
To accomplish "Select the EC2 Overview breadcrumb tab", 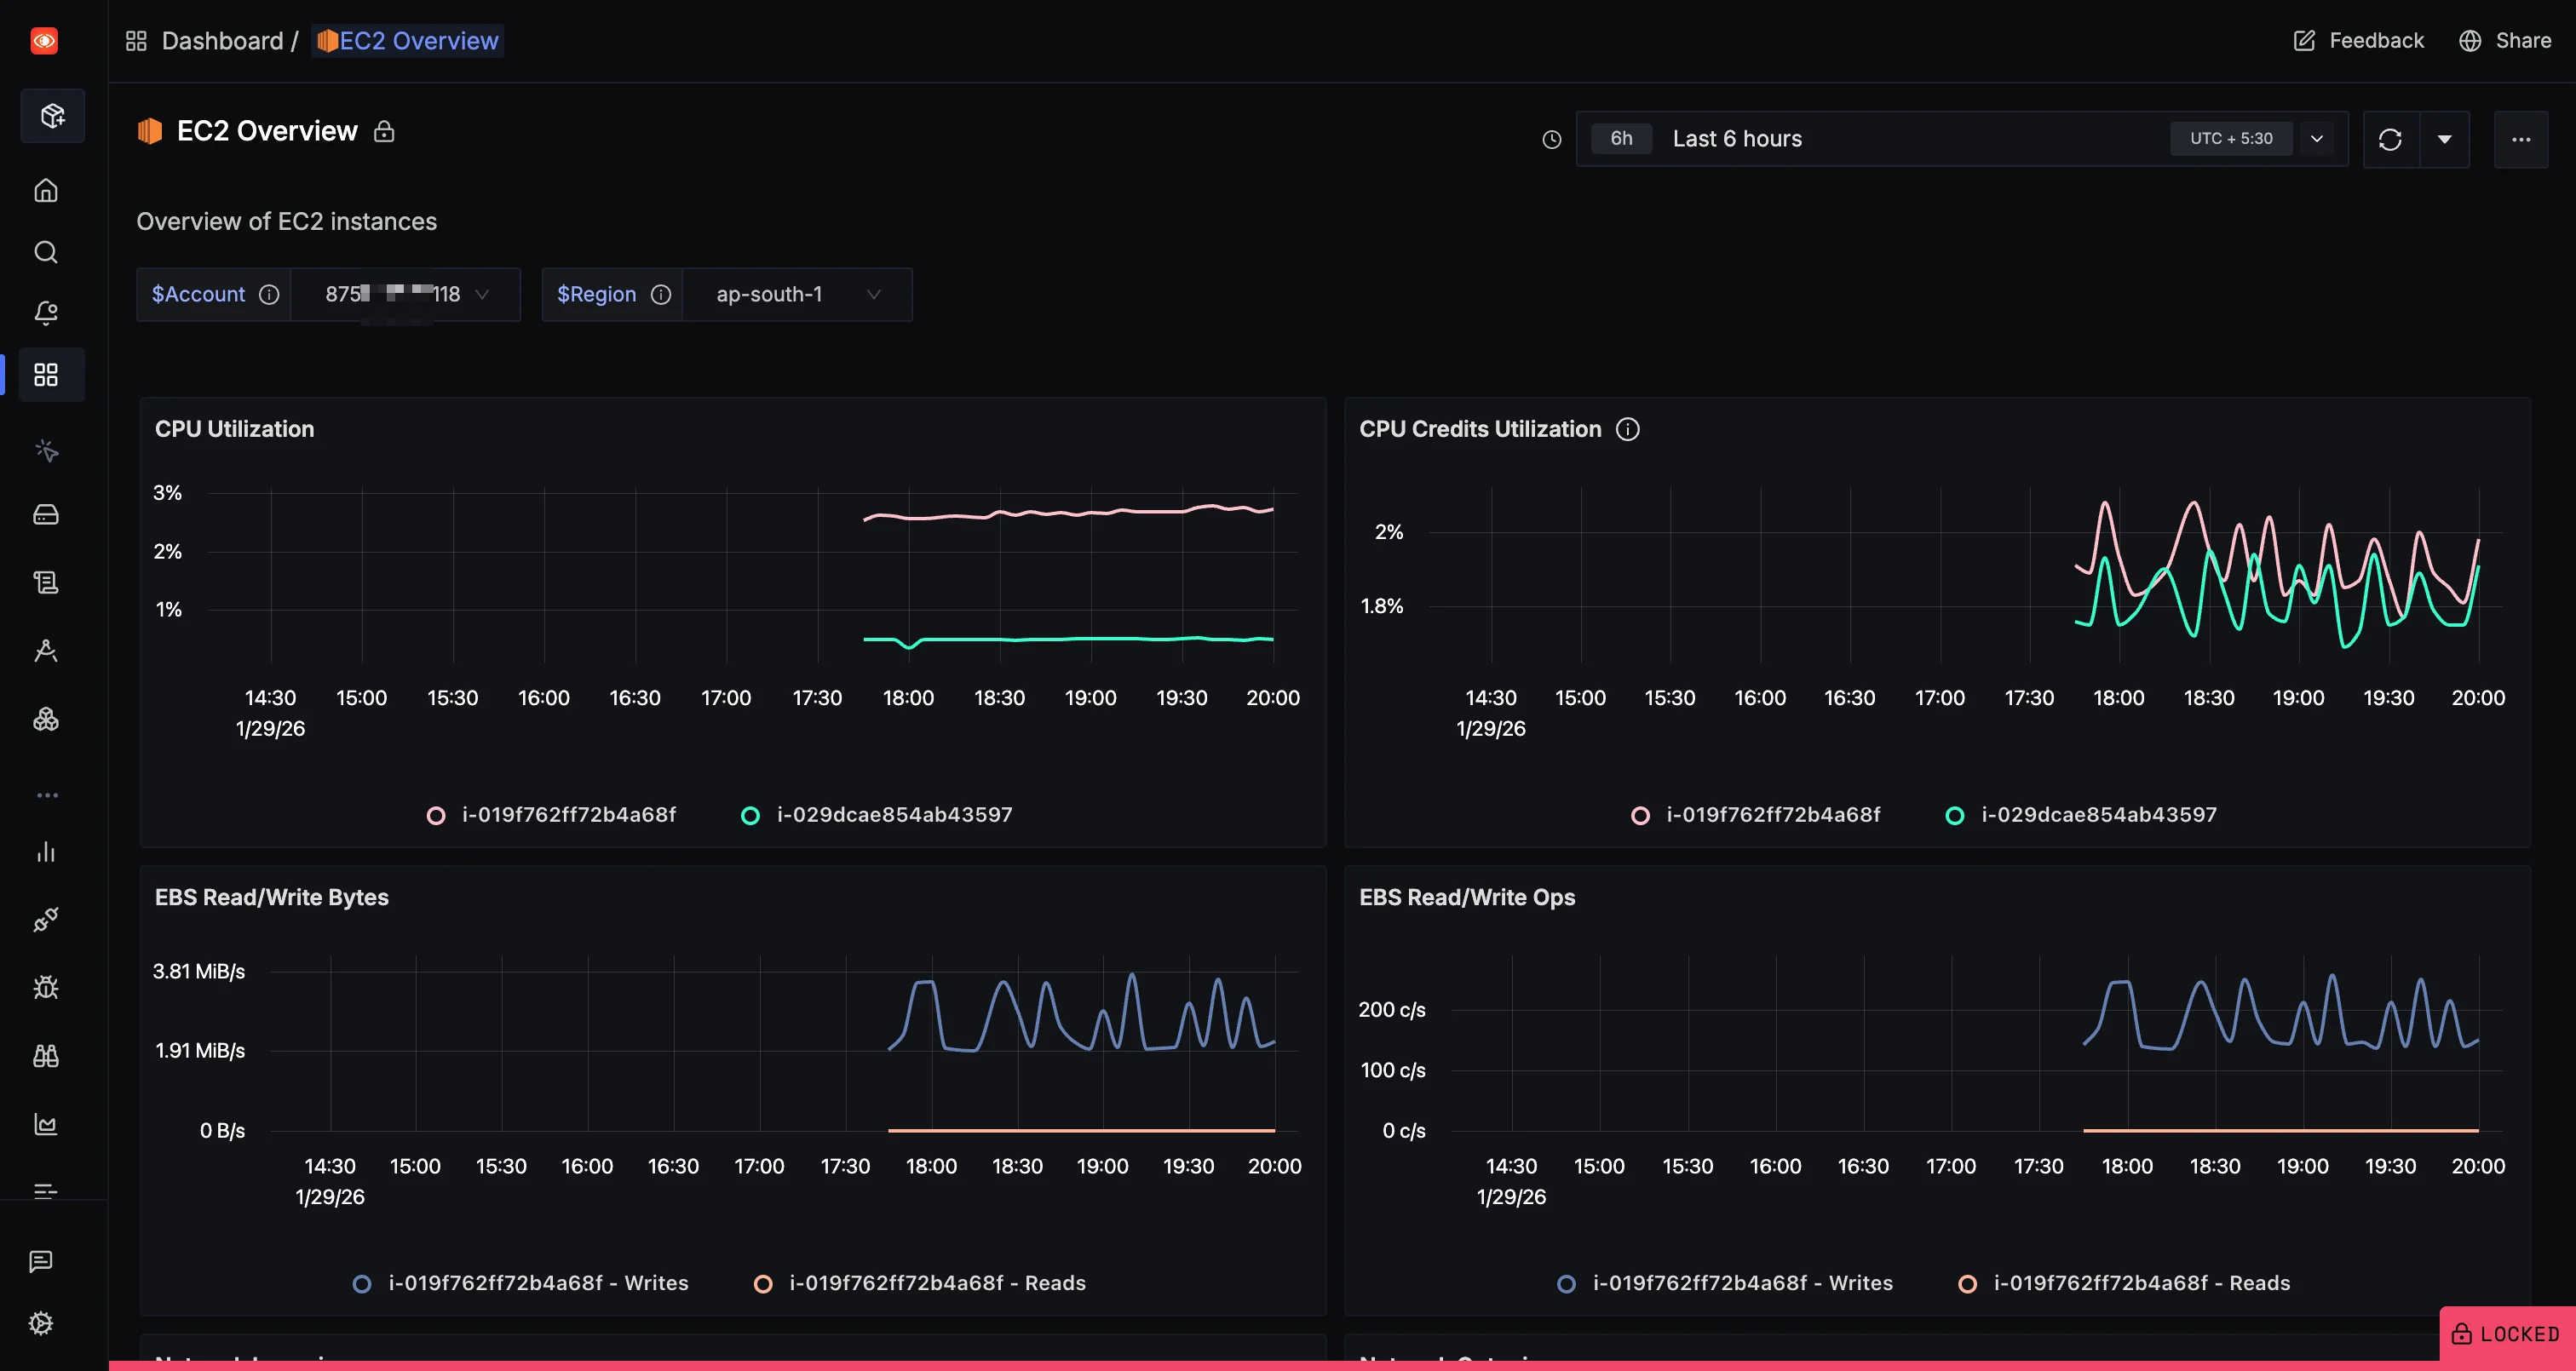I will 406,40.
